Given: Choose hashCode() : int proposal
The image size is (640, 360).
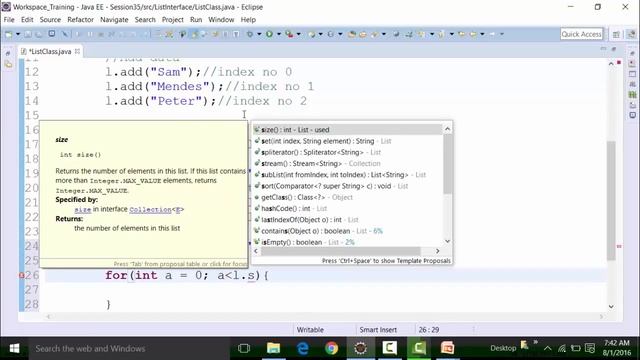Looking at the screenshot, I should coord(347,209).
